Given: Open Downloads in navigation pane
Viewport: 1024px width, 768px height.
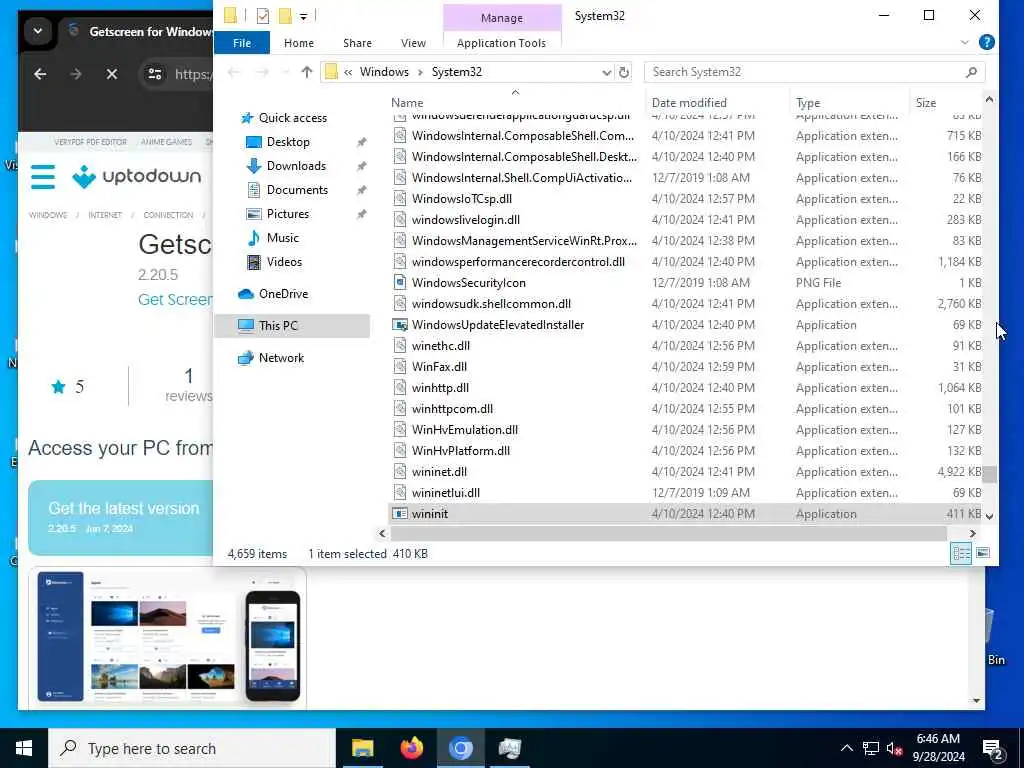Looking at the screenshot, I should point(296,166).
